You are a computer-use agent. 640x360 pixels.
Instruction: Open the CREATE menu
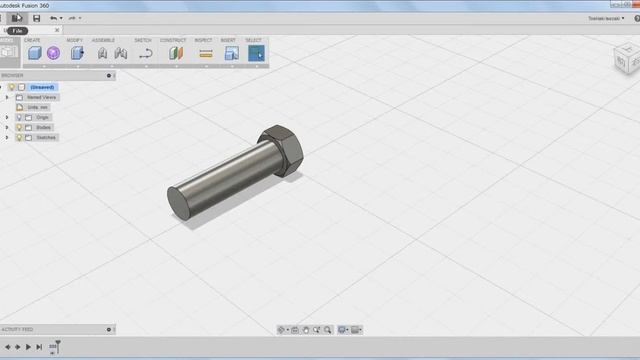coord(32,40)
